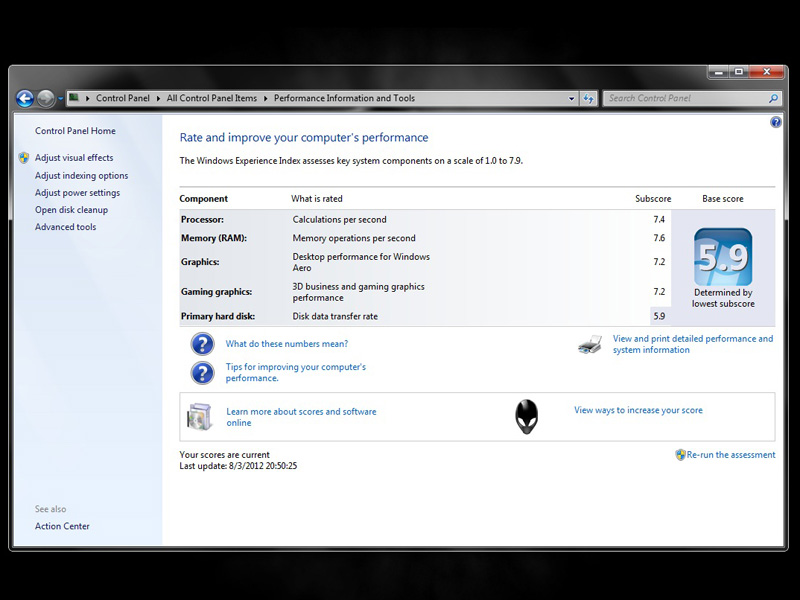This screenshot has width=800, height=600.
Task: Click the printer icon beside detailed performance link
Action: [x=590, y=345]
